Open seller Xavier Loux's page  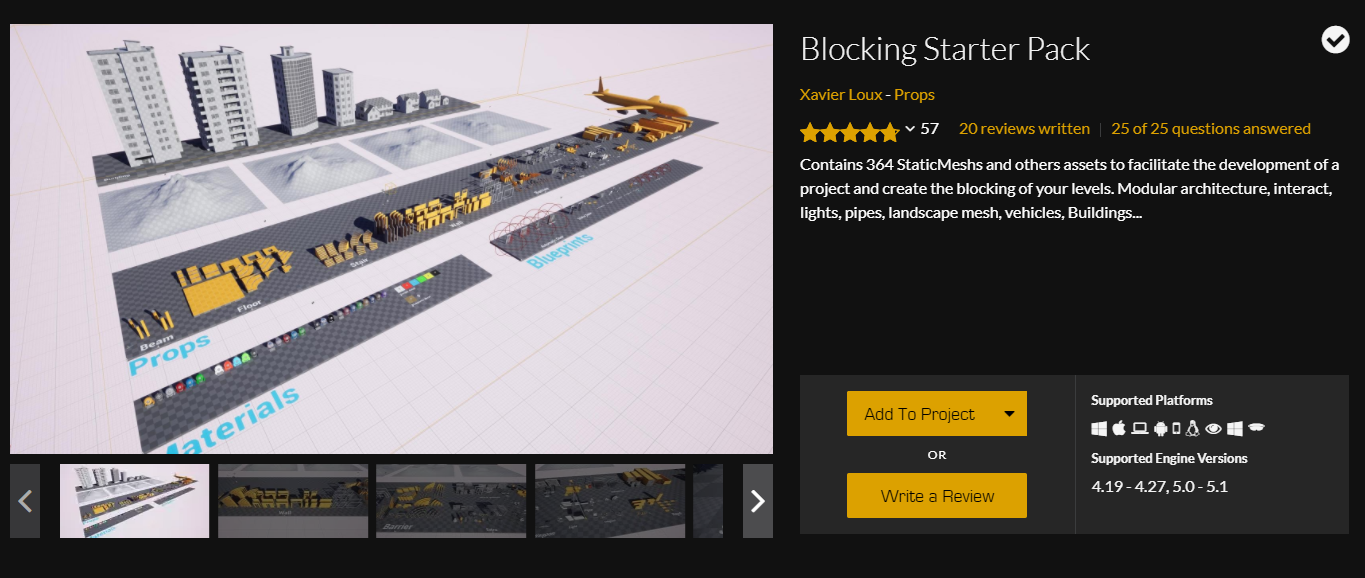pyautogui.click(x=840, y=95)
